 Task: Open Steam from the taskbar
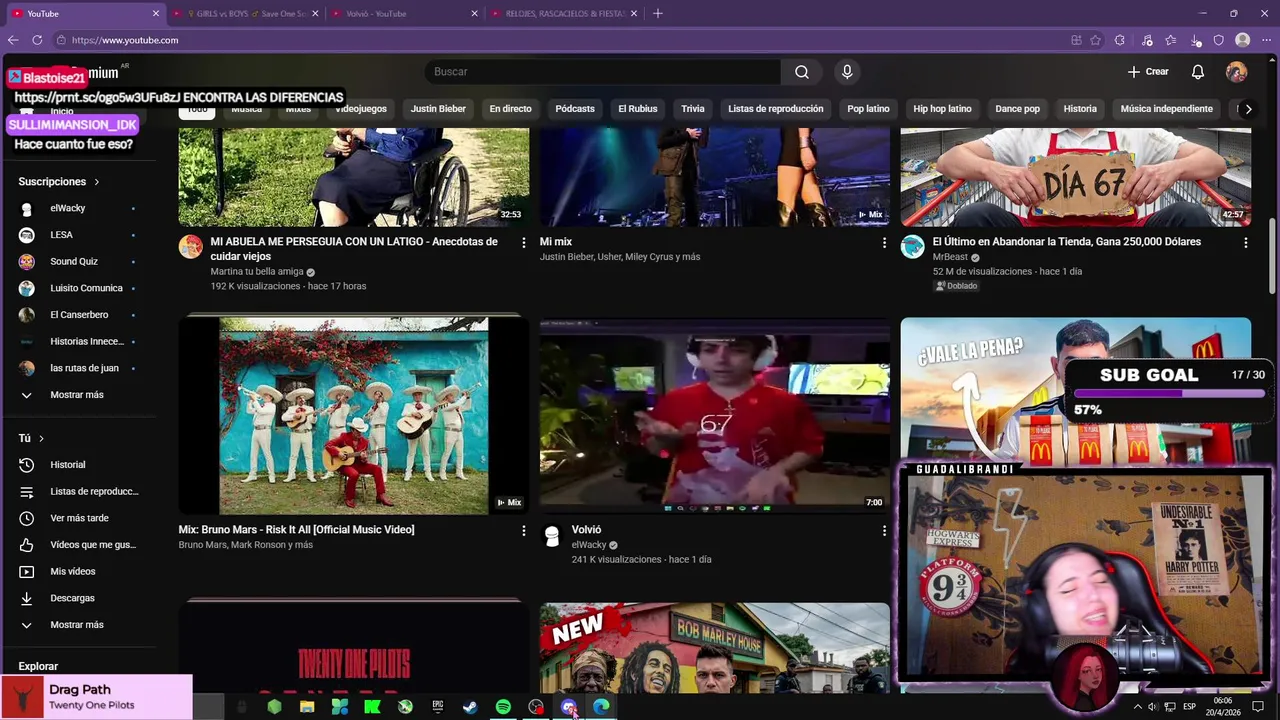tap(470, 707)
